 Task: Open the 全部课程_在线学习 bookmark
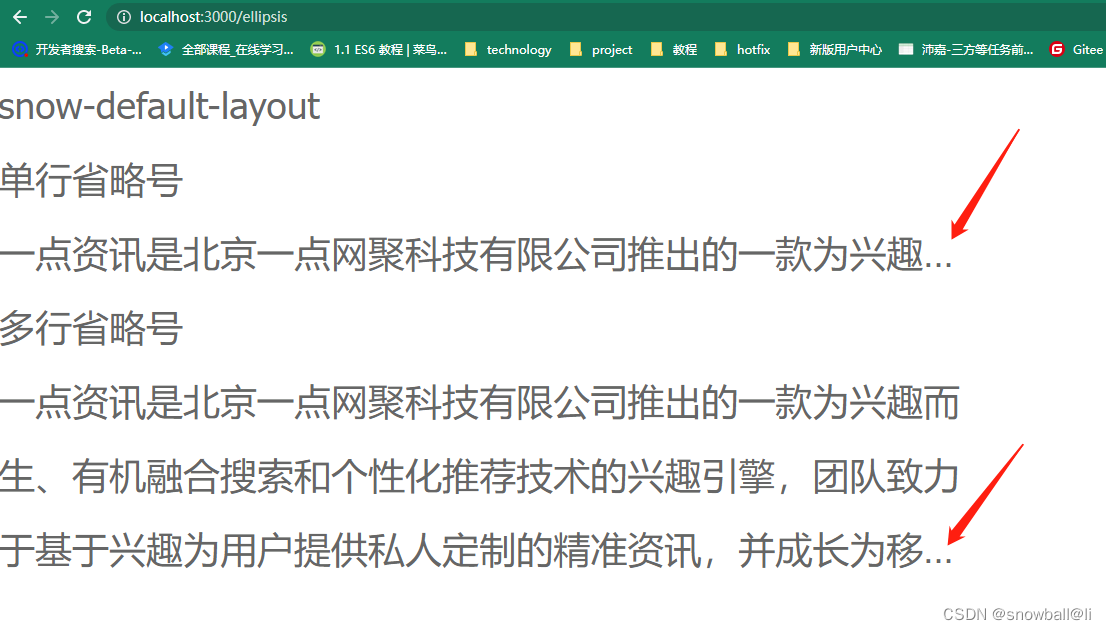pos(226,49)
